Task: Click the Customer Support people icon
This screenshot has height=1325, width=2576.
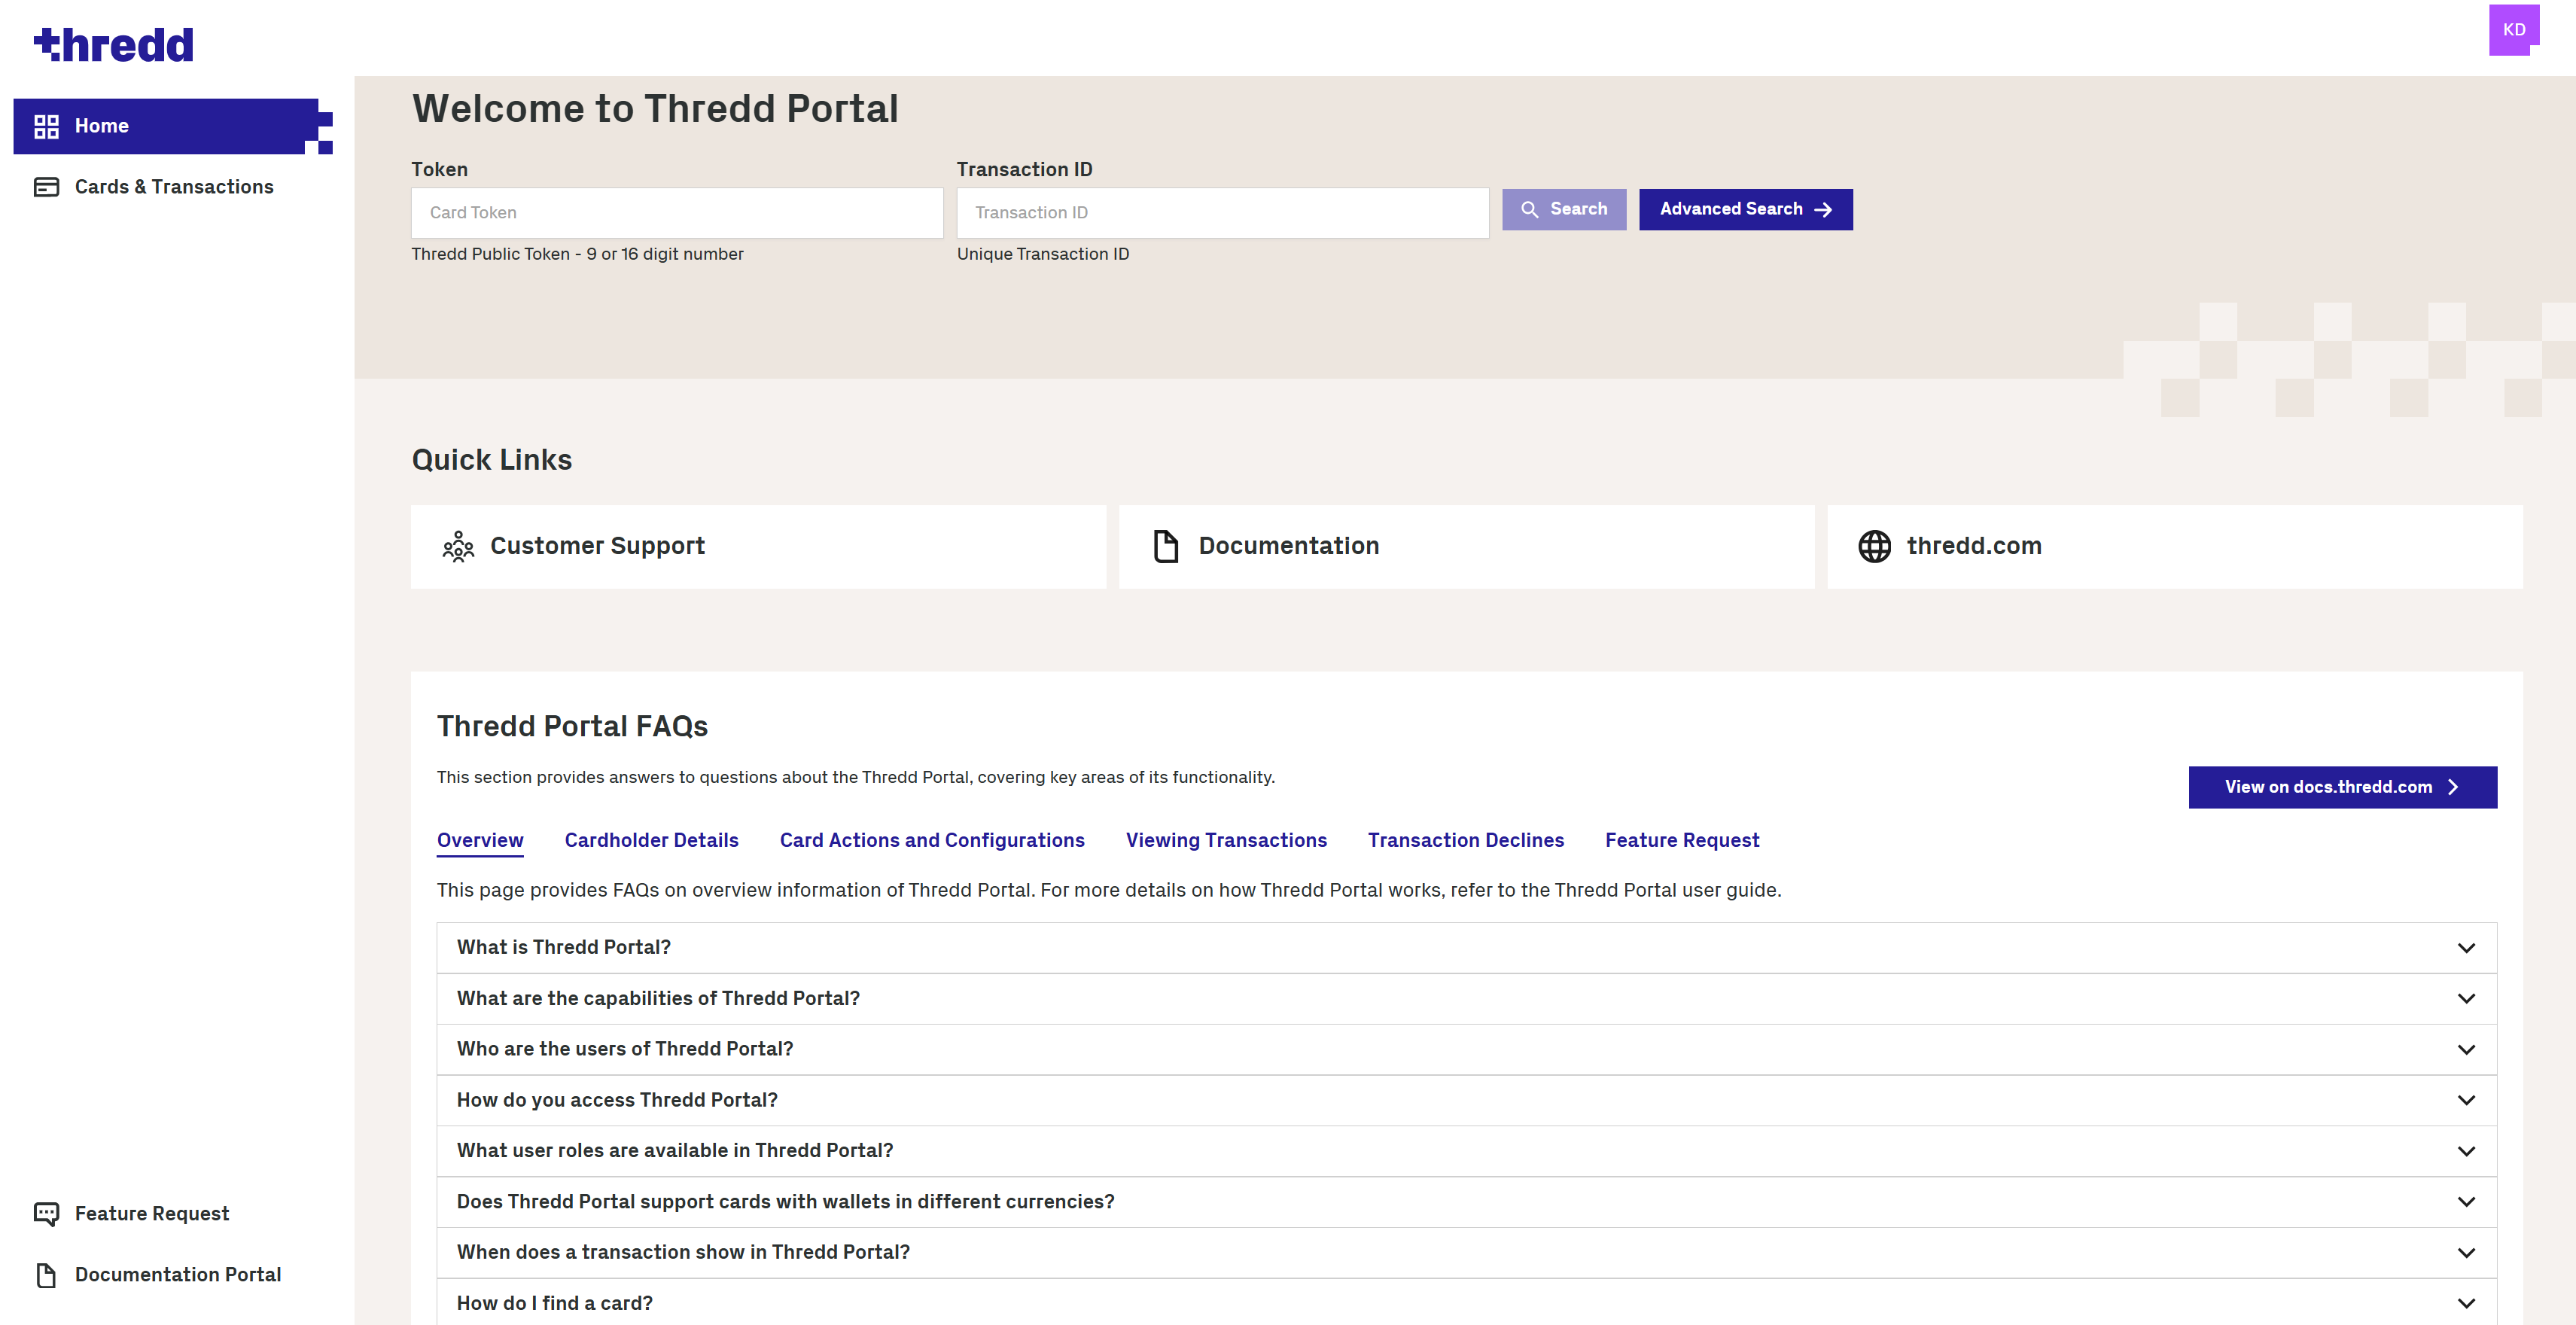Action: (458, 546)
